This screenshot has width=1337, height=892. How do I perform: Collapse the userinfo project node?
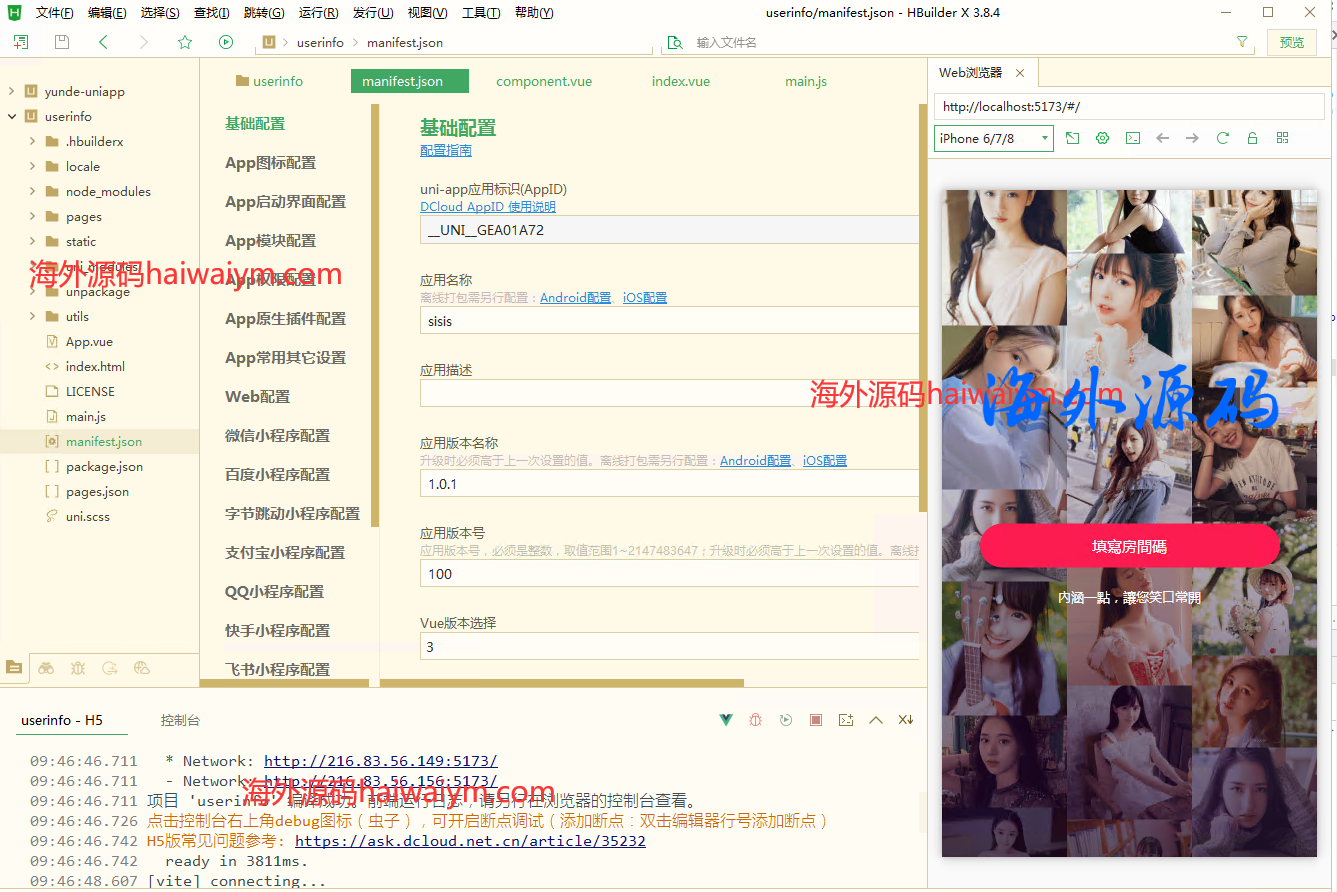point(12,117)
